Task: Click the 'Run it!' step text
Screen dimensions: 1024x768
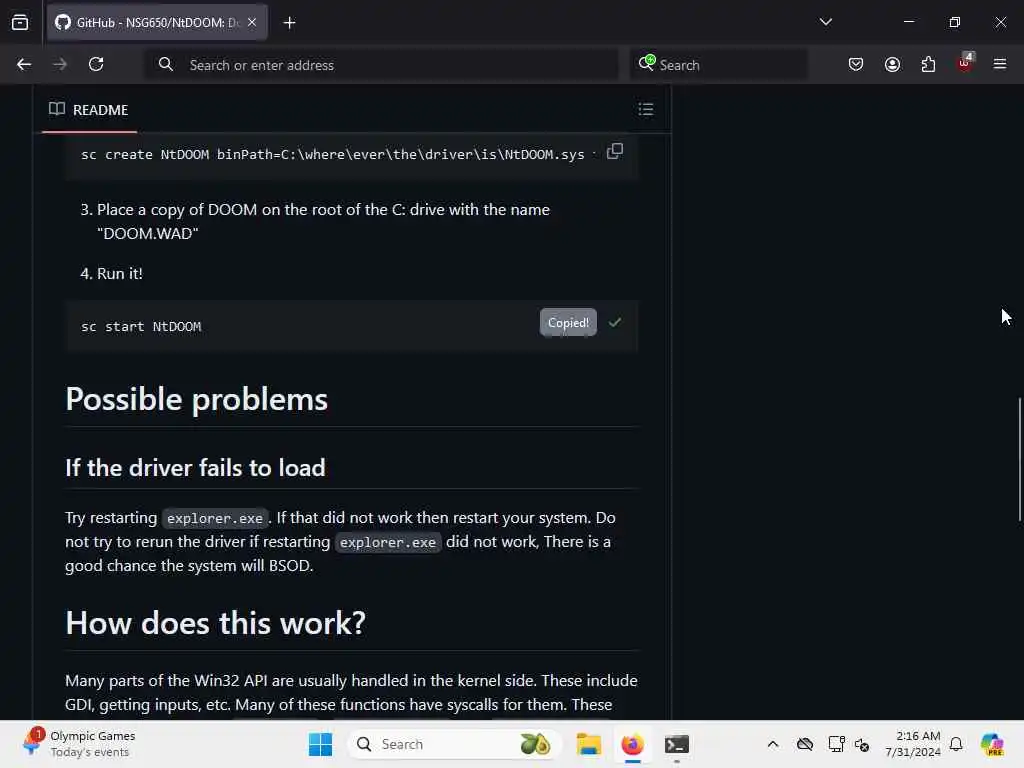Action: pyautogui.click(x=120, y=274)
